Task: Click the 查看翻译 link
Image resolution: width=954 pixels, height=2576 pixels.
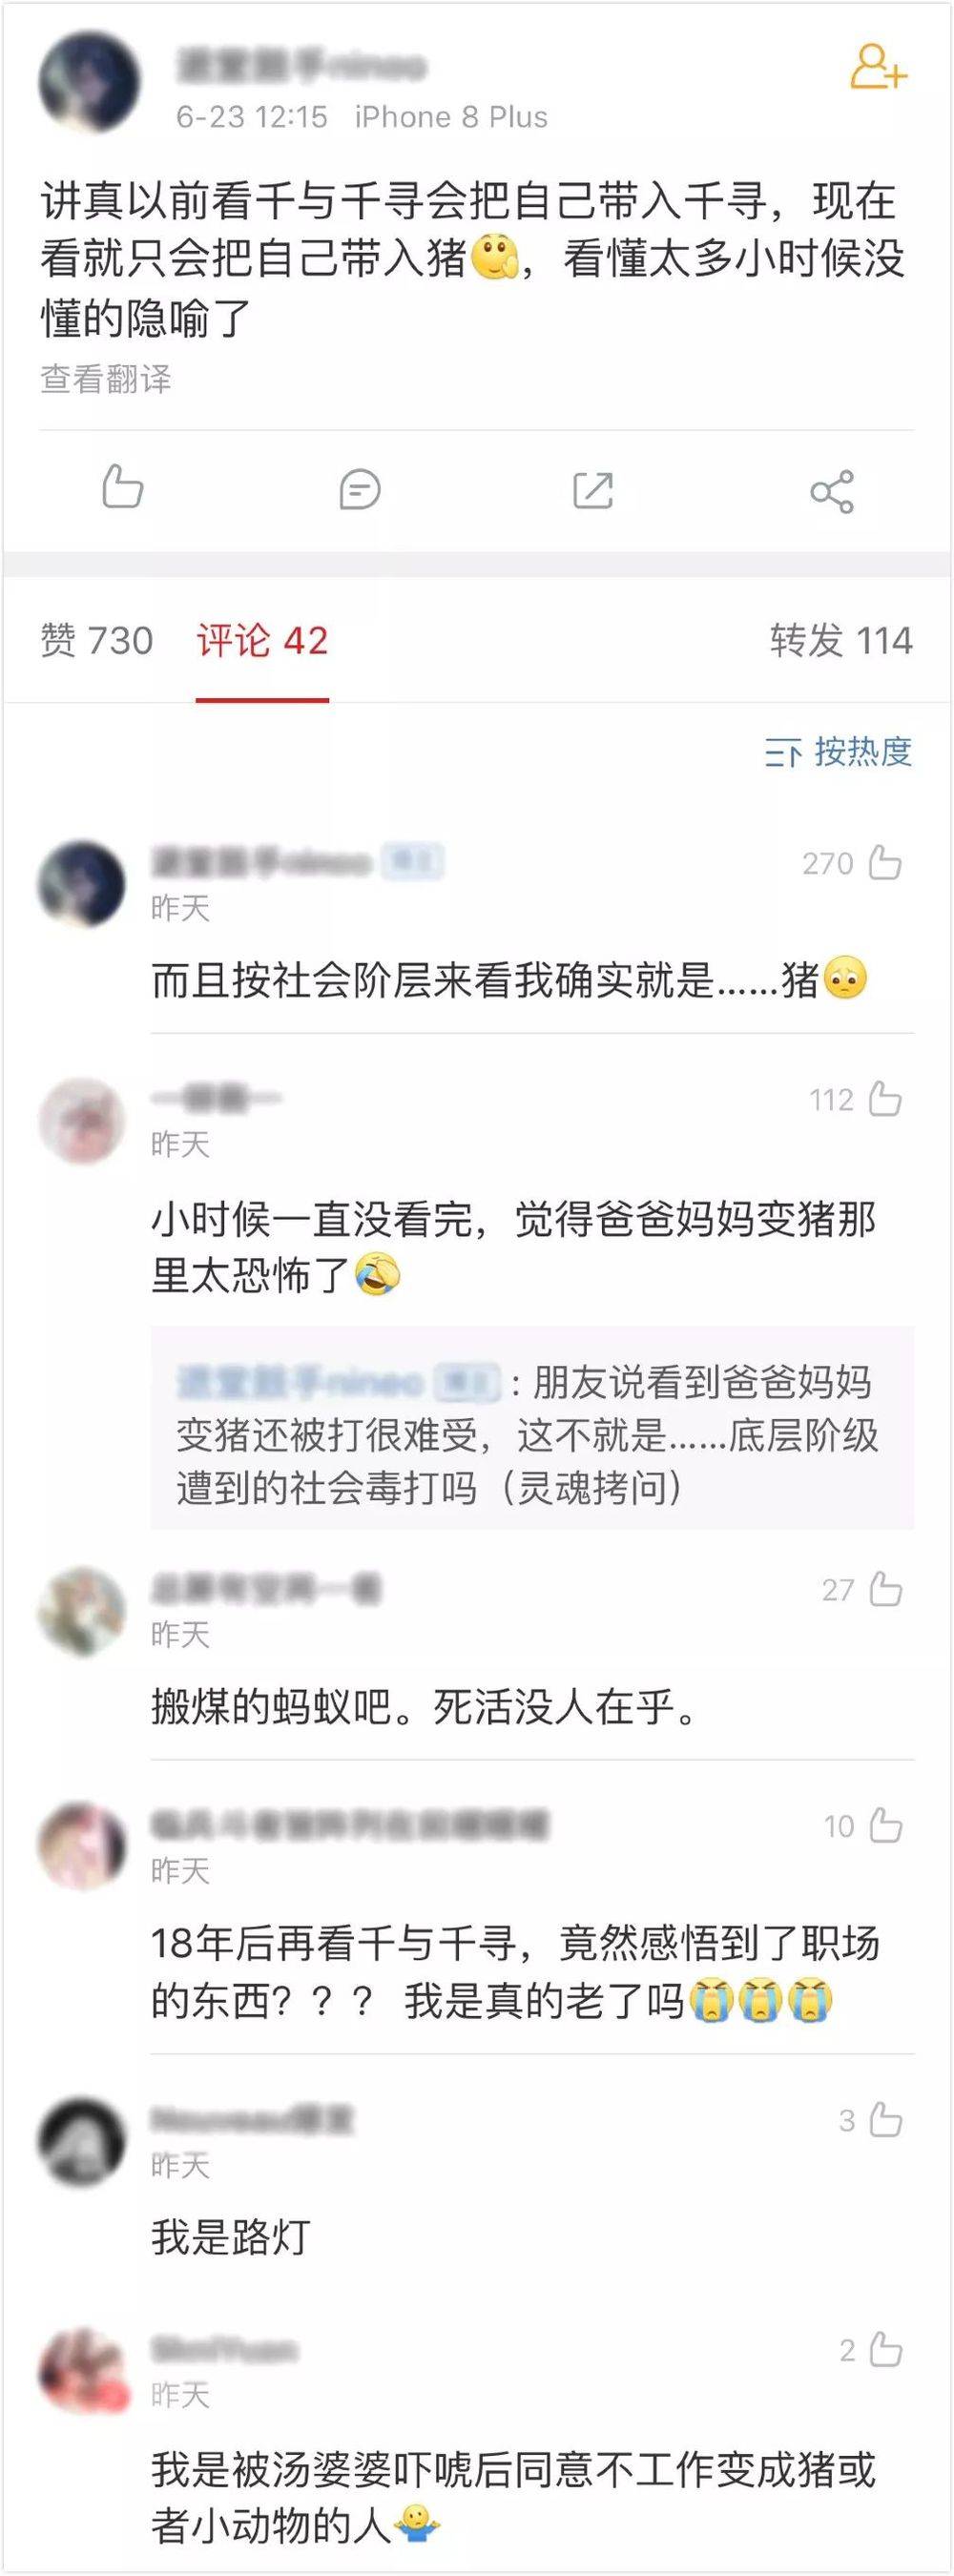Action: (106, 379)
